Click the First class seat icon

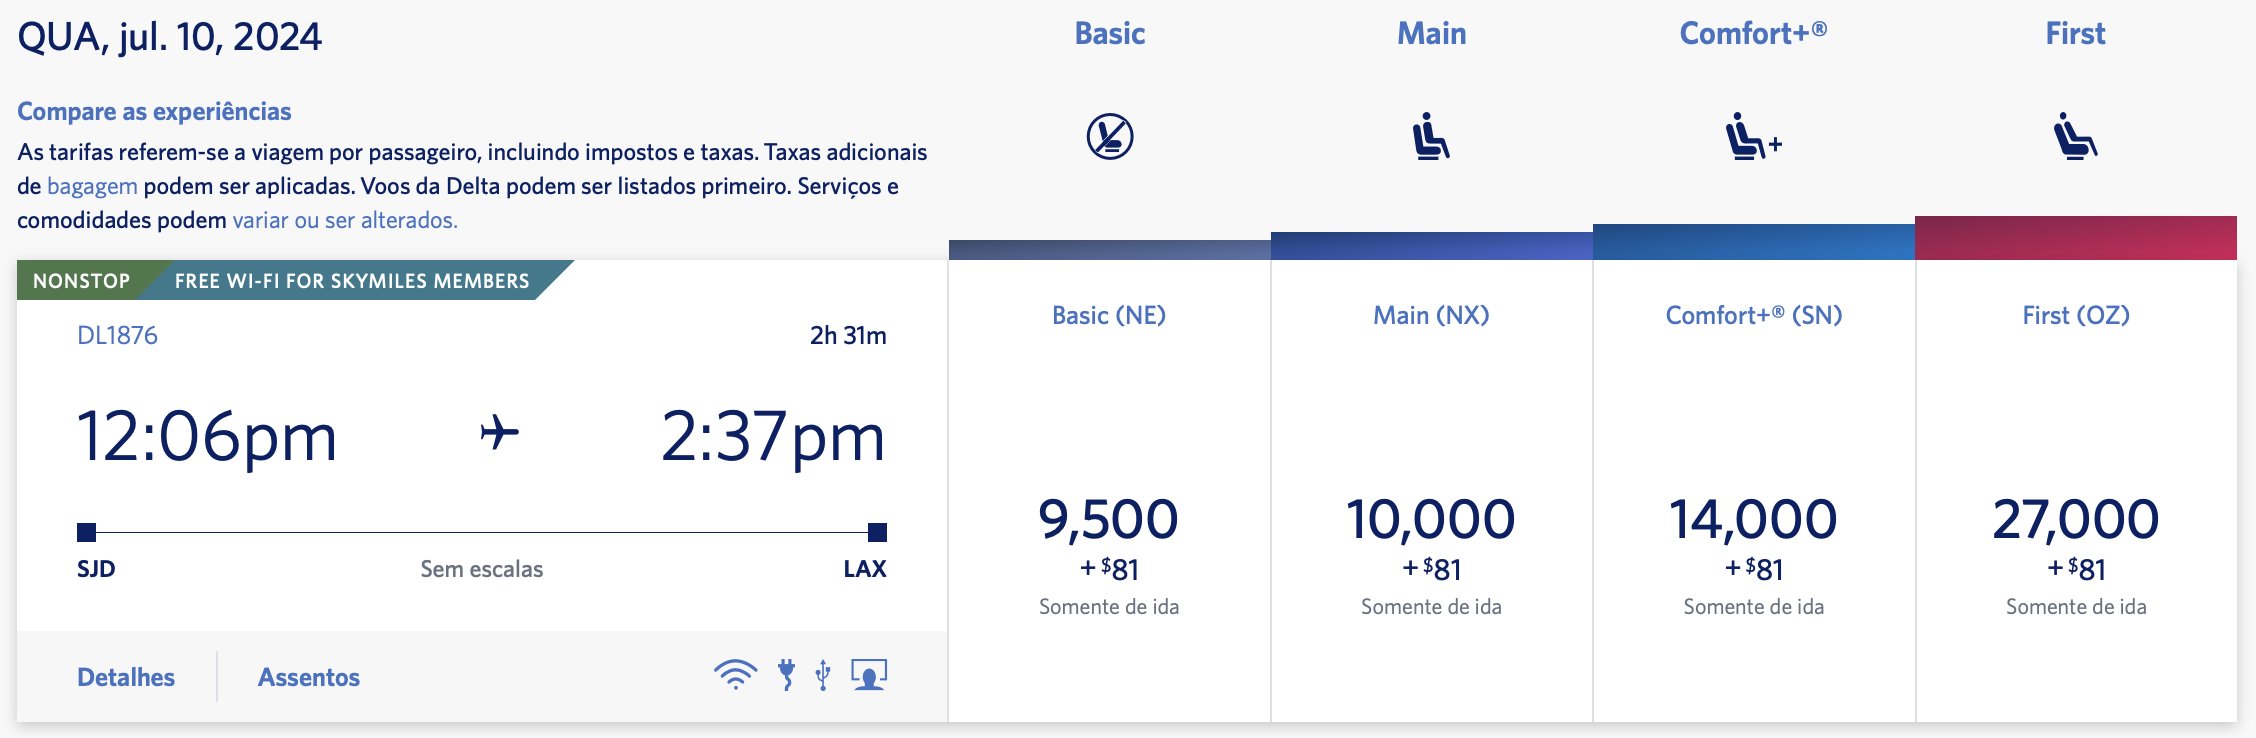(2076, 136)
